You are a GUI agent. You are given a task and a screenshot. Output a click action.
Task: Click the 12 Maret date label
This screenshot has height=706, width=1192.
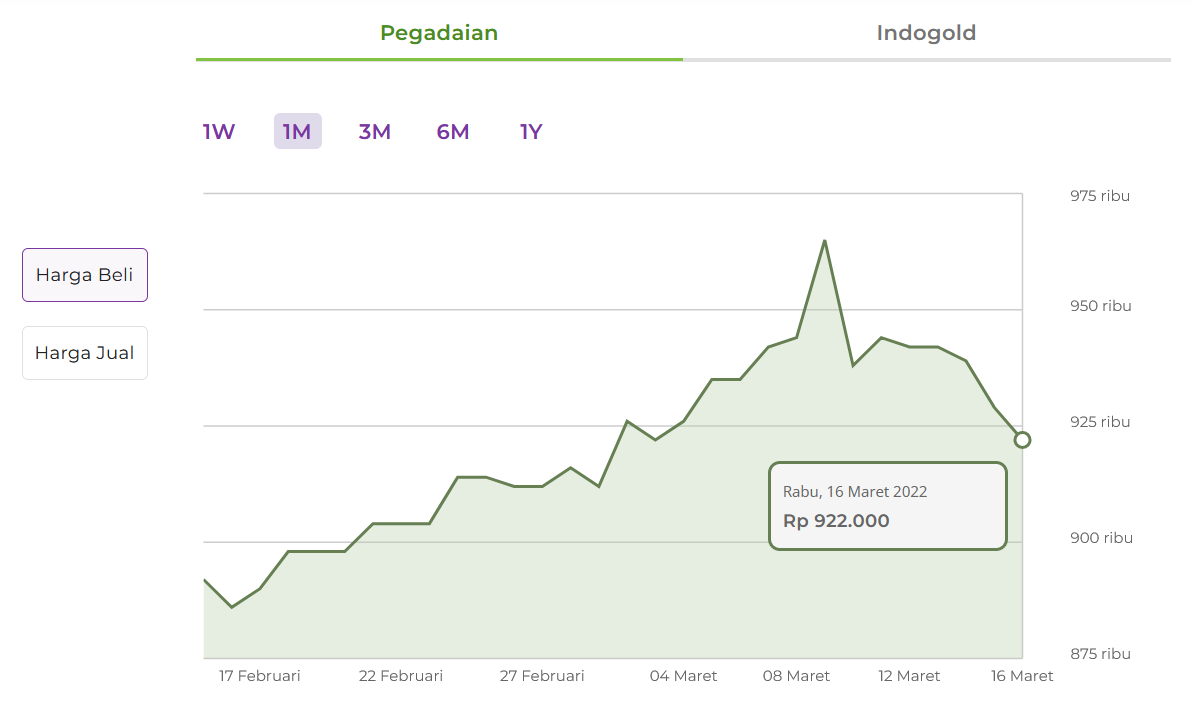pyautogui.click(x=909, y=676)
